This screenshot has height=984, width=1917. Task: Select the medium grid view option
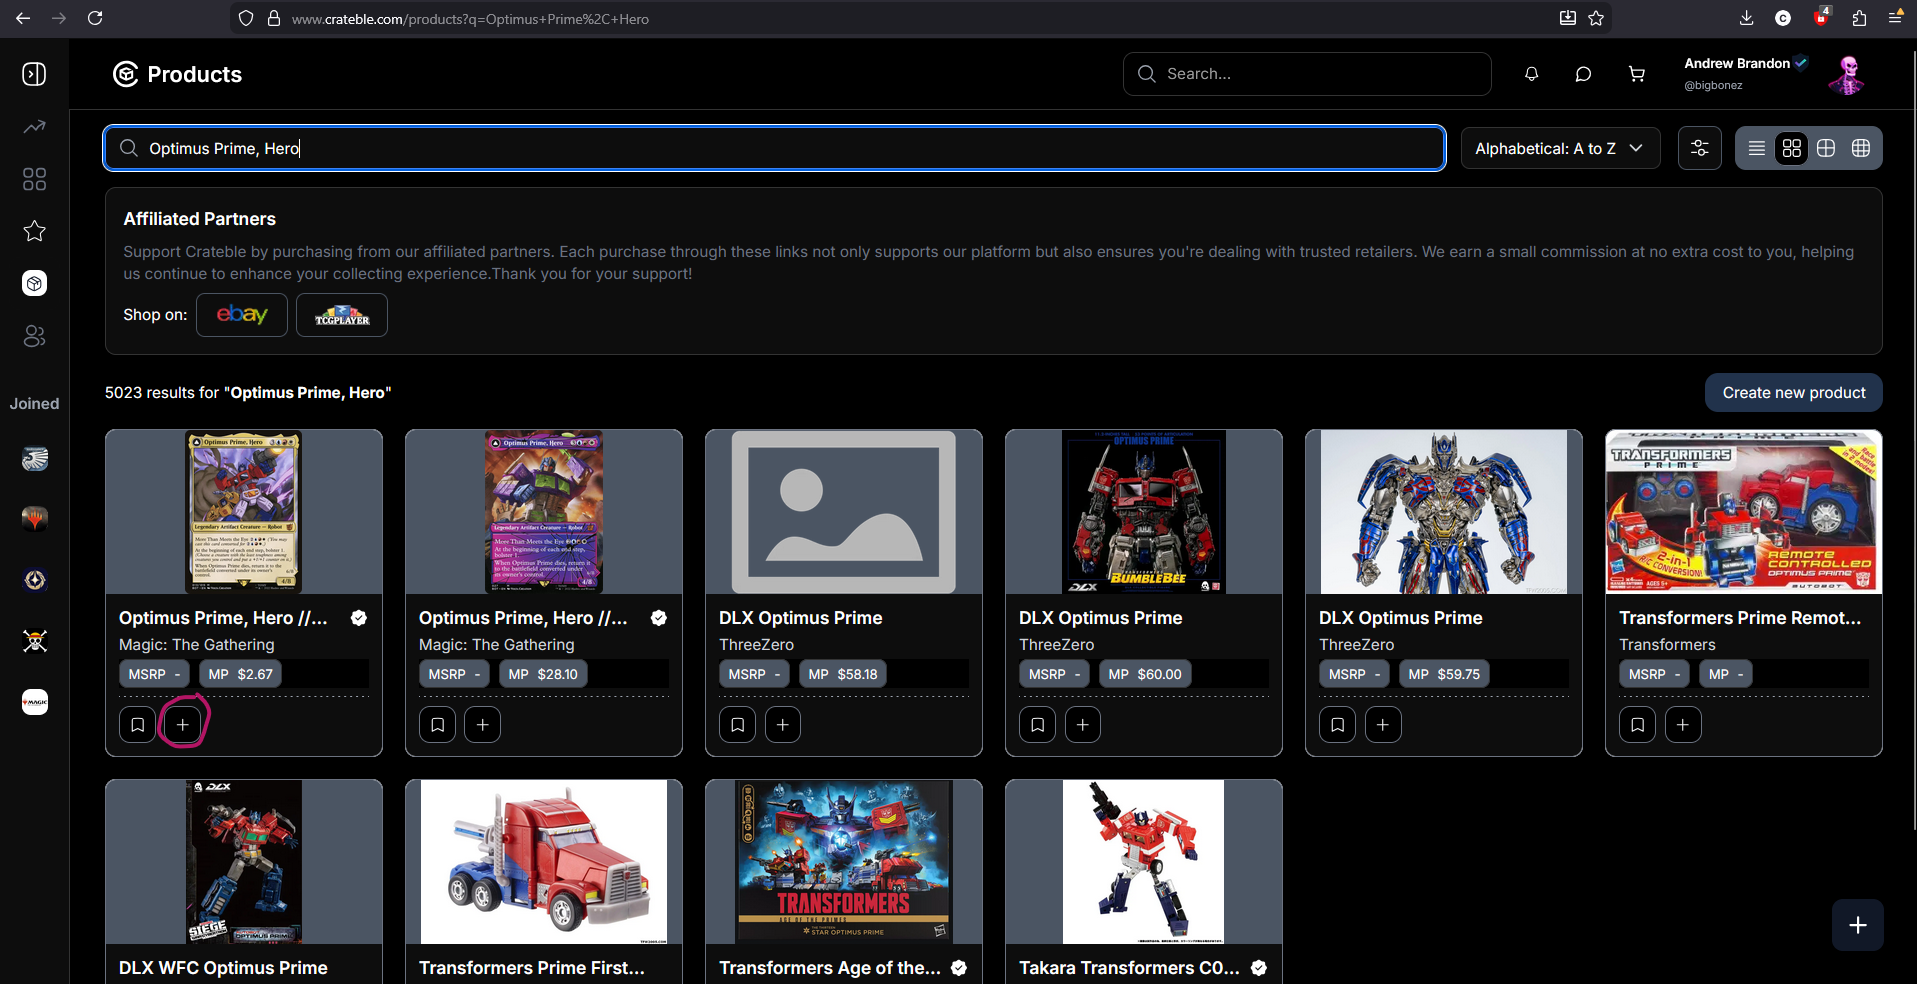click(x=1826, y=148)
